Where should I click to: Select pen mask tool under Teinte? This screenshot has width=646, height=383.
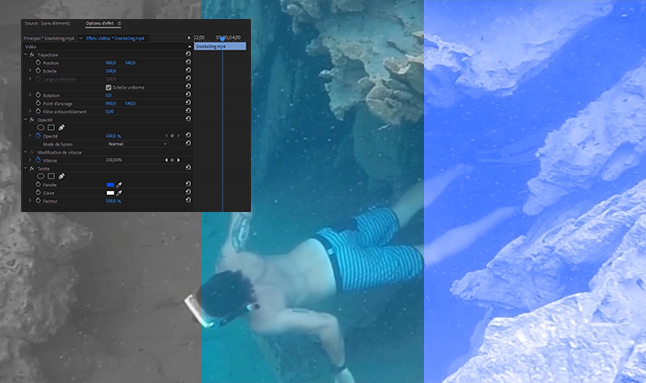(61, 176)
